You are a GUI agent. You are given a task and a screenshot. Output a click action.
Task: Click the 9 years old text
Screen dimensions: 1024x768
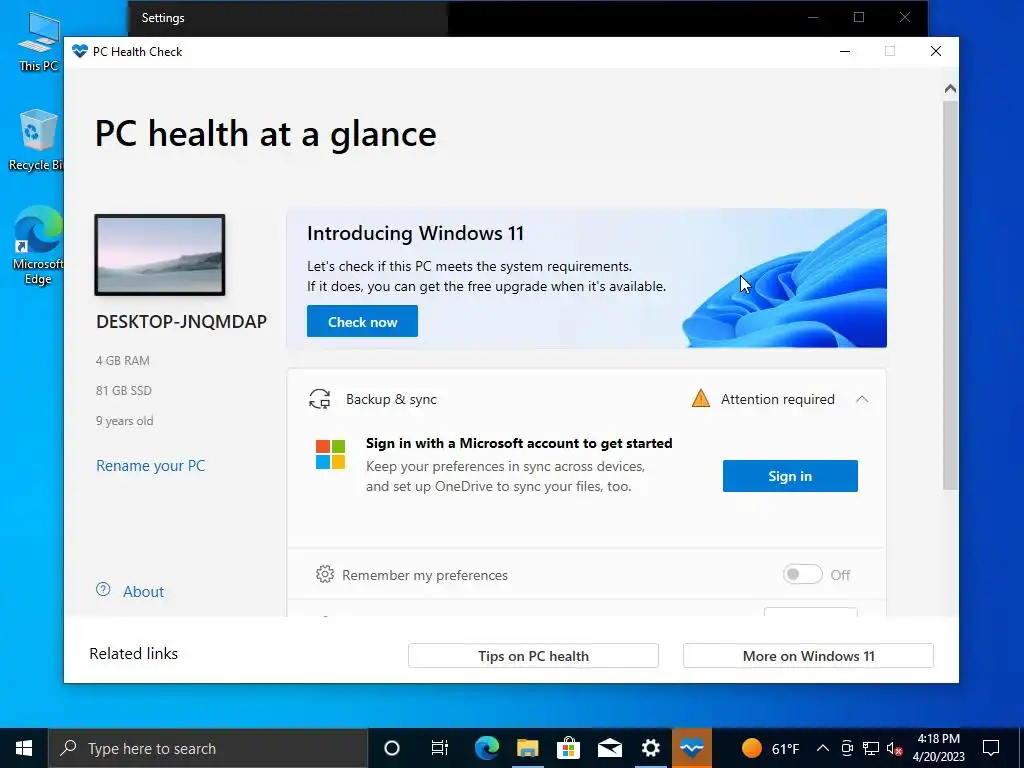[125, 421]
